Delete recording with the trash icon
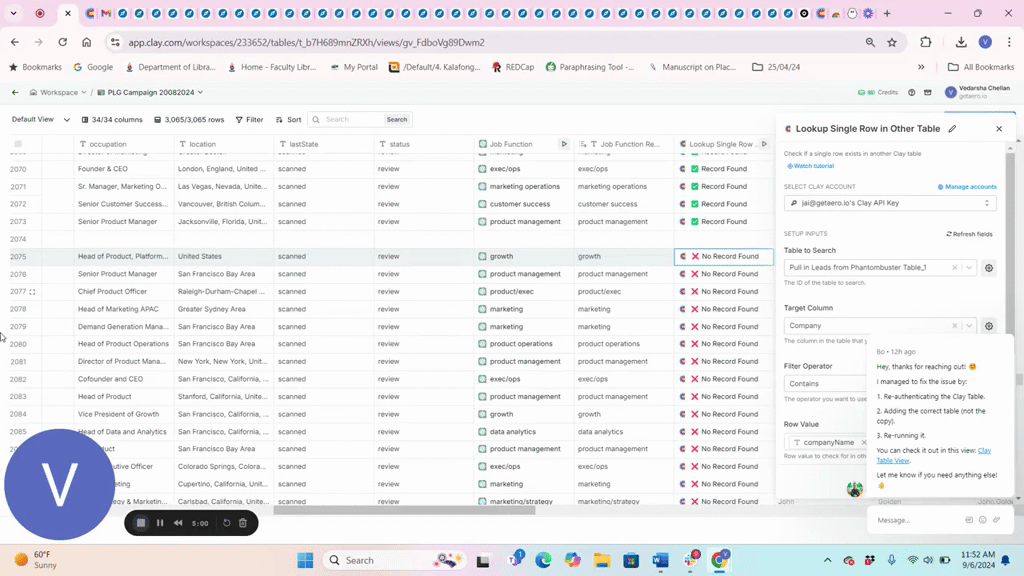This screenshot has width=1024, height=576. point(243,523)
